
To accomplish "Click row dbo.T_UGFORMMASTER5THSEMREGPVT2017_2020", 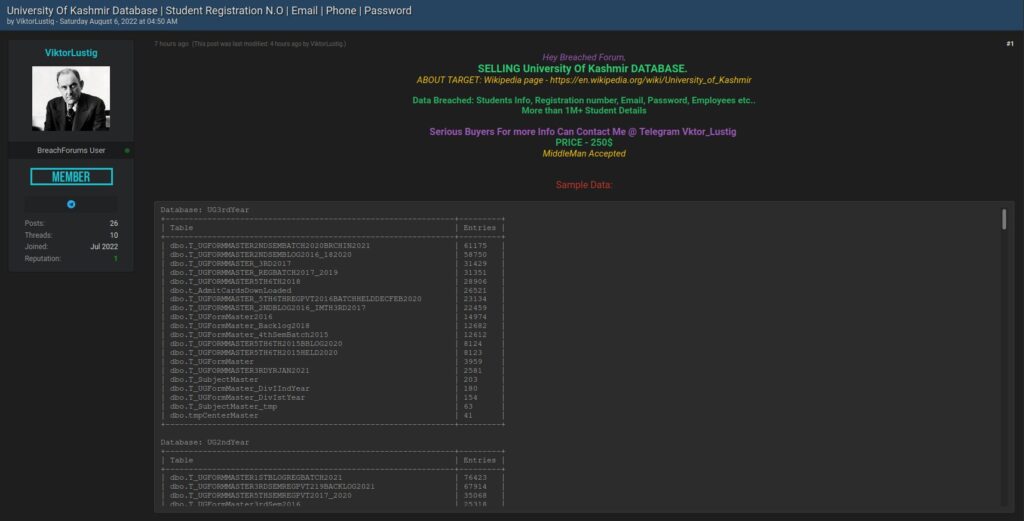I will (x=333, y=496).
